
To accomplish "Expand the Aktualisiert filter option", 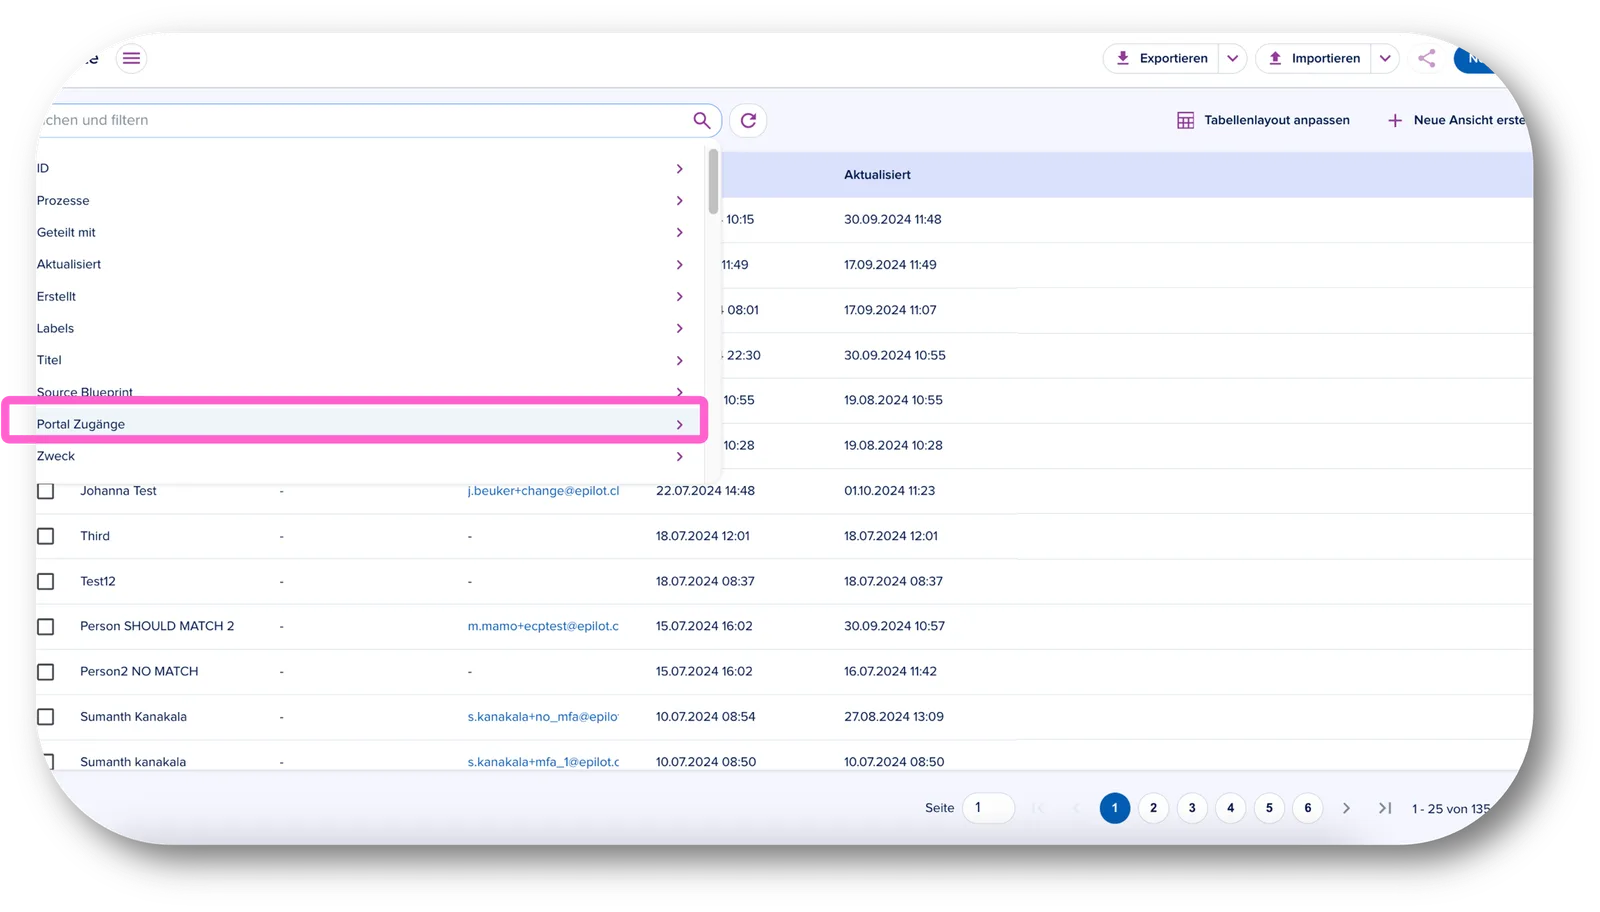I will tap(361, 264).
